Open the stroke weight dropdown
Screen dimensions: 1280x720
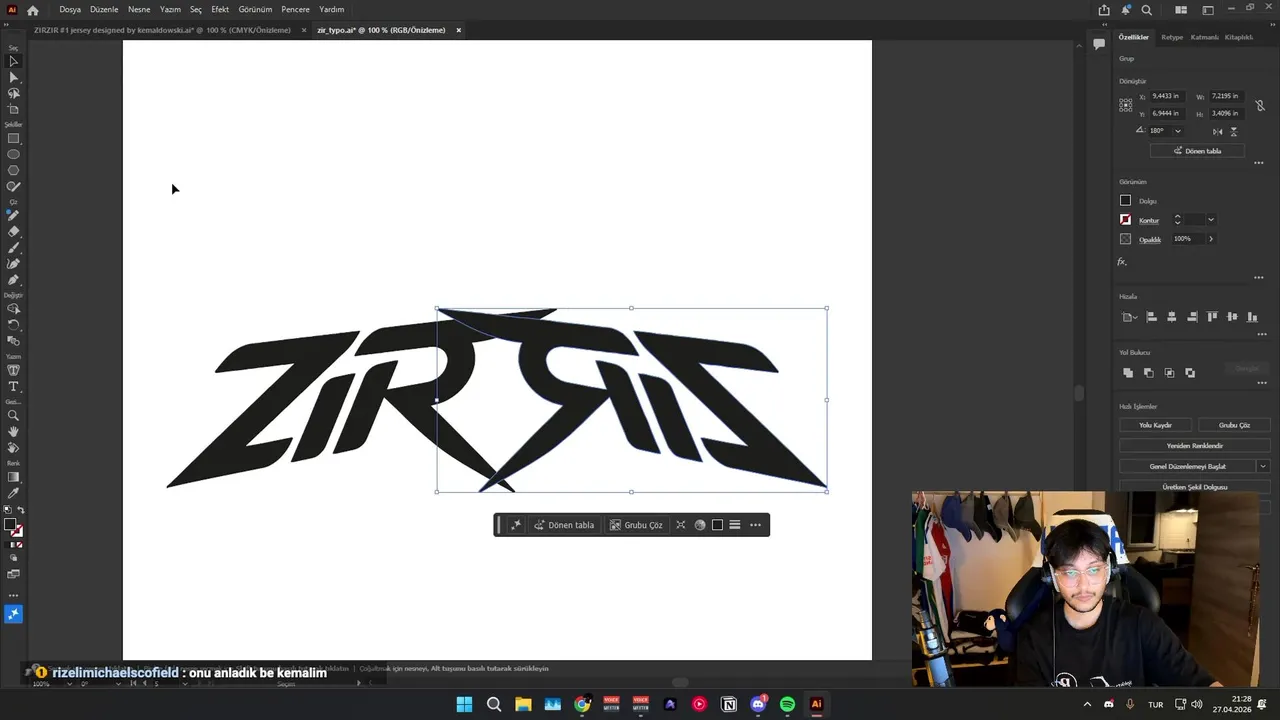(1211, 220)
